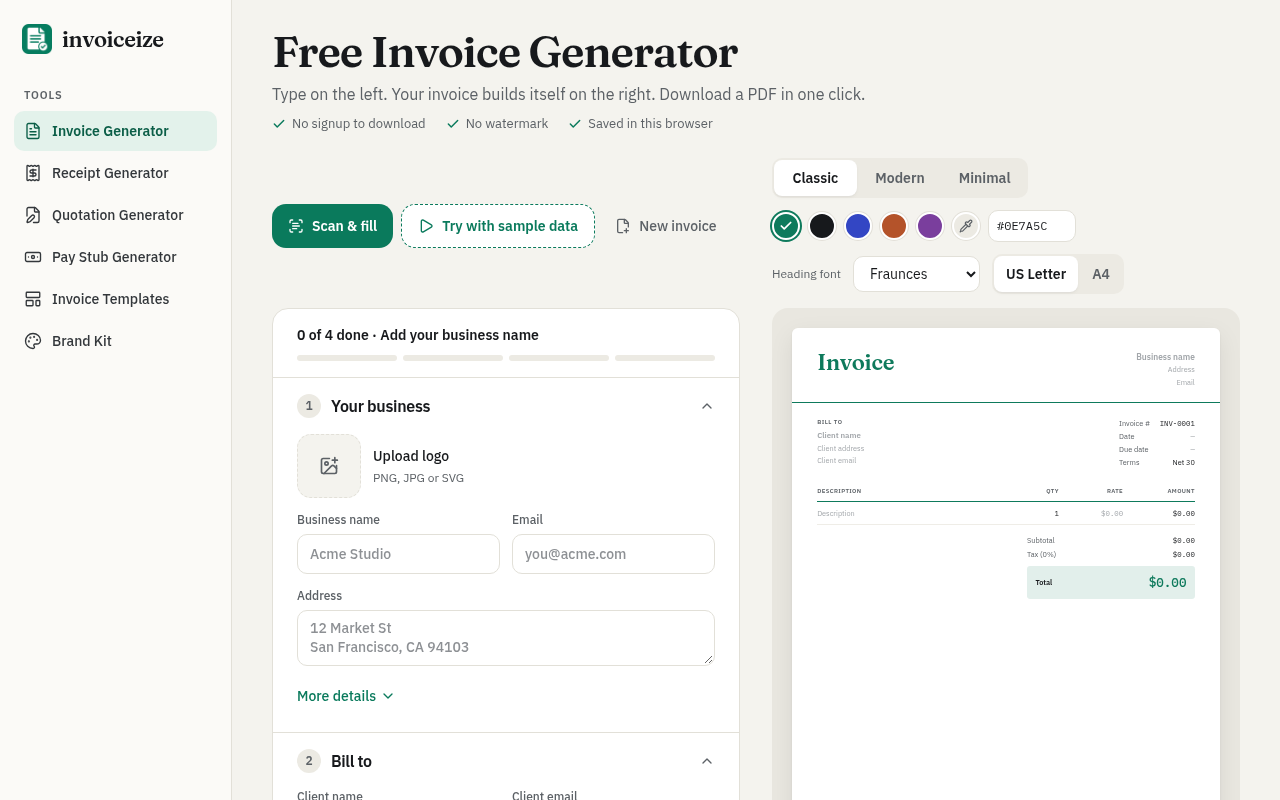
Task: Click the hex color input field
Action: [x=1032, y=226]
